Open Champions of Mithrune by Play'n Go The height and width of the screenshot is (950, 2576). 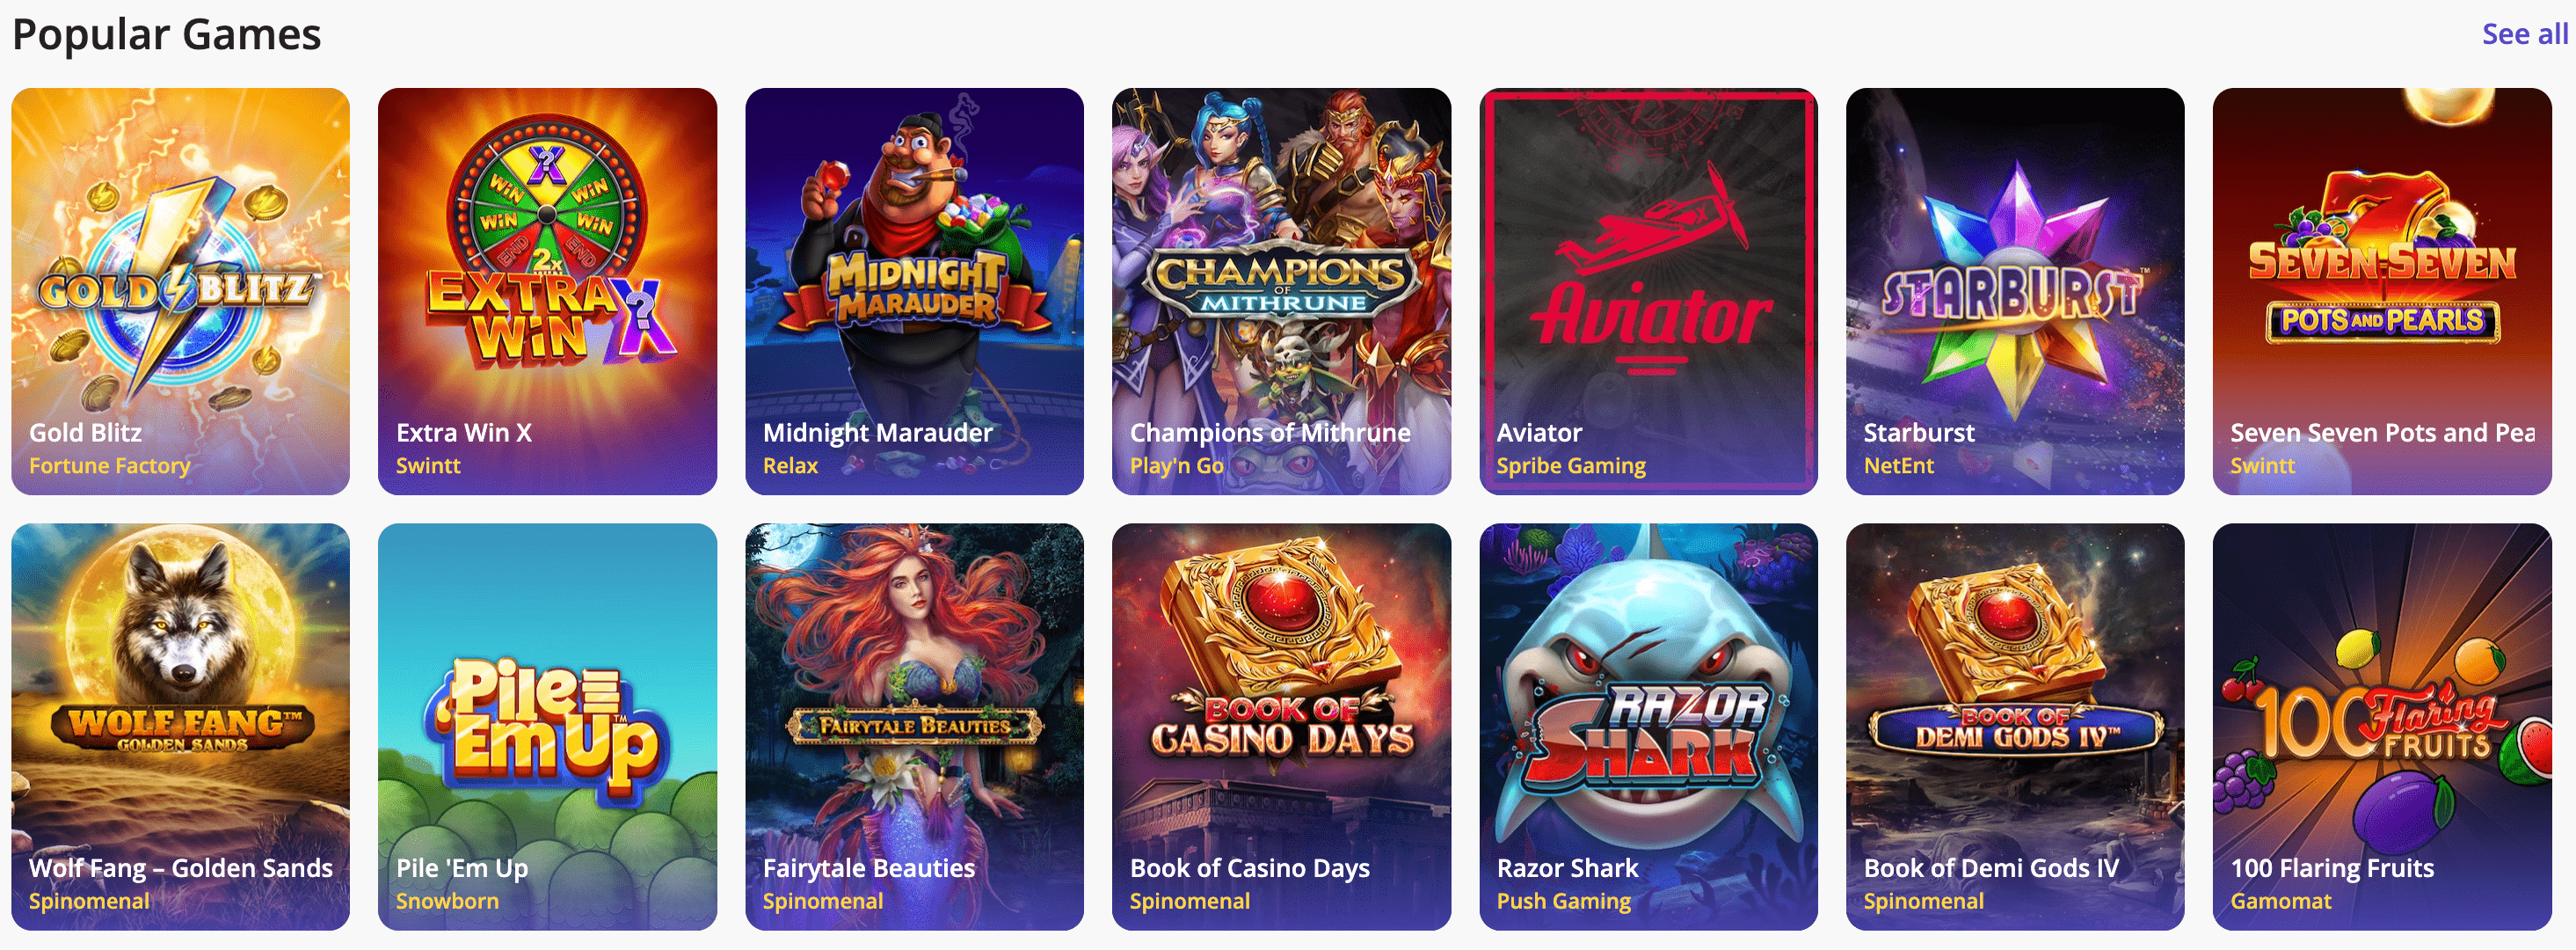pos(1281,291)
